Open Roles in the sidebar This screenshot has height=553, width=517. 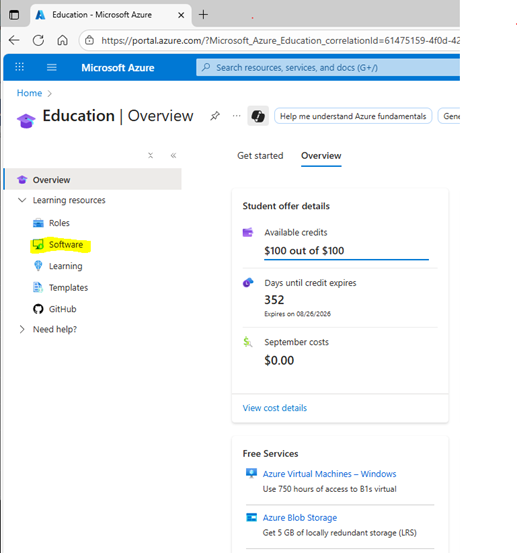click(59, 223)
